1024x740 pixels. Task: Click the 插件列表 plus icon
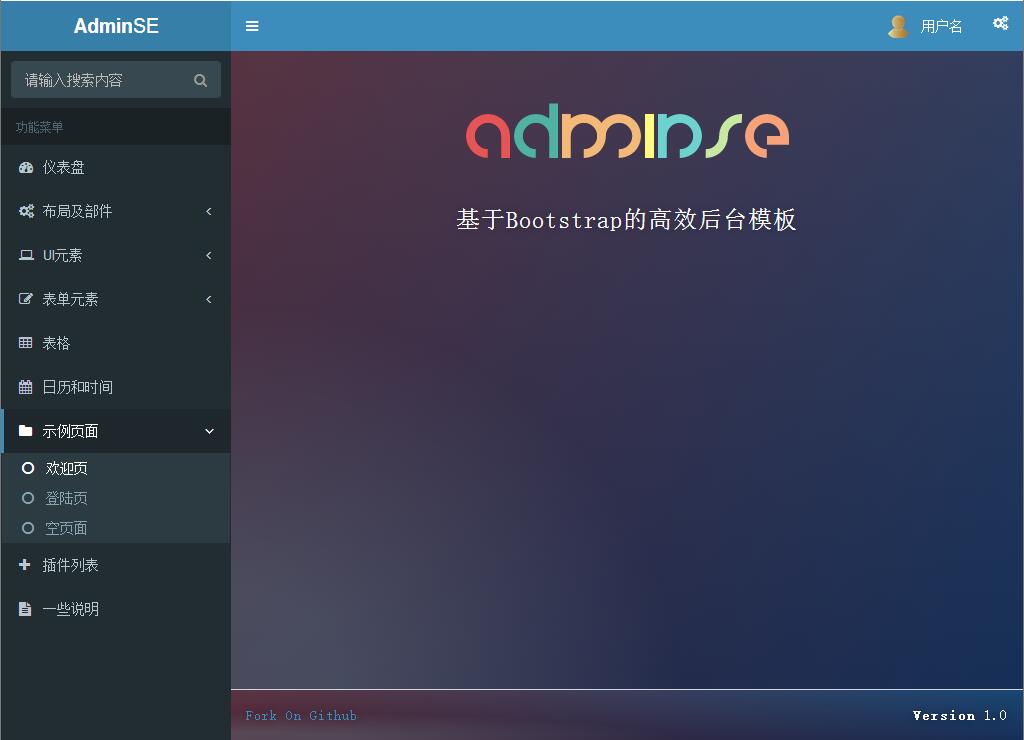pyautogui.click(x=25, y=564)
